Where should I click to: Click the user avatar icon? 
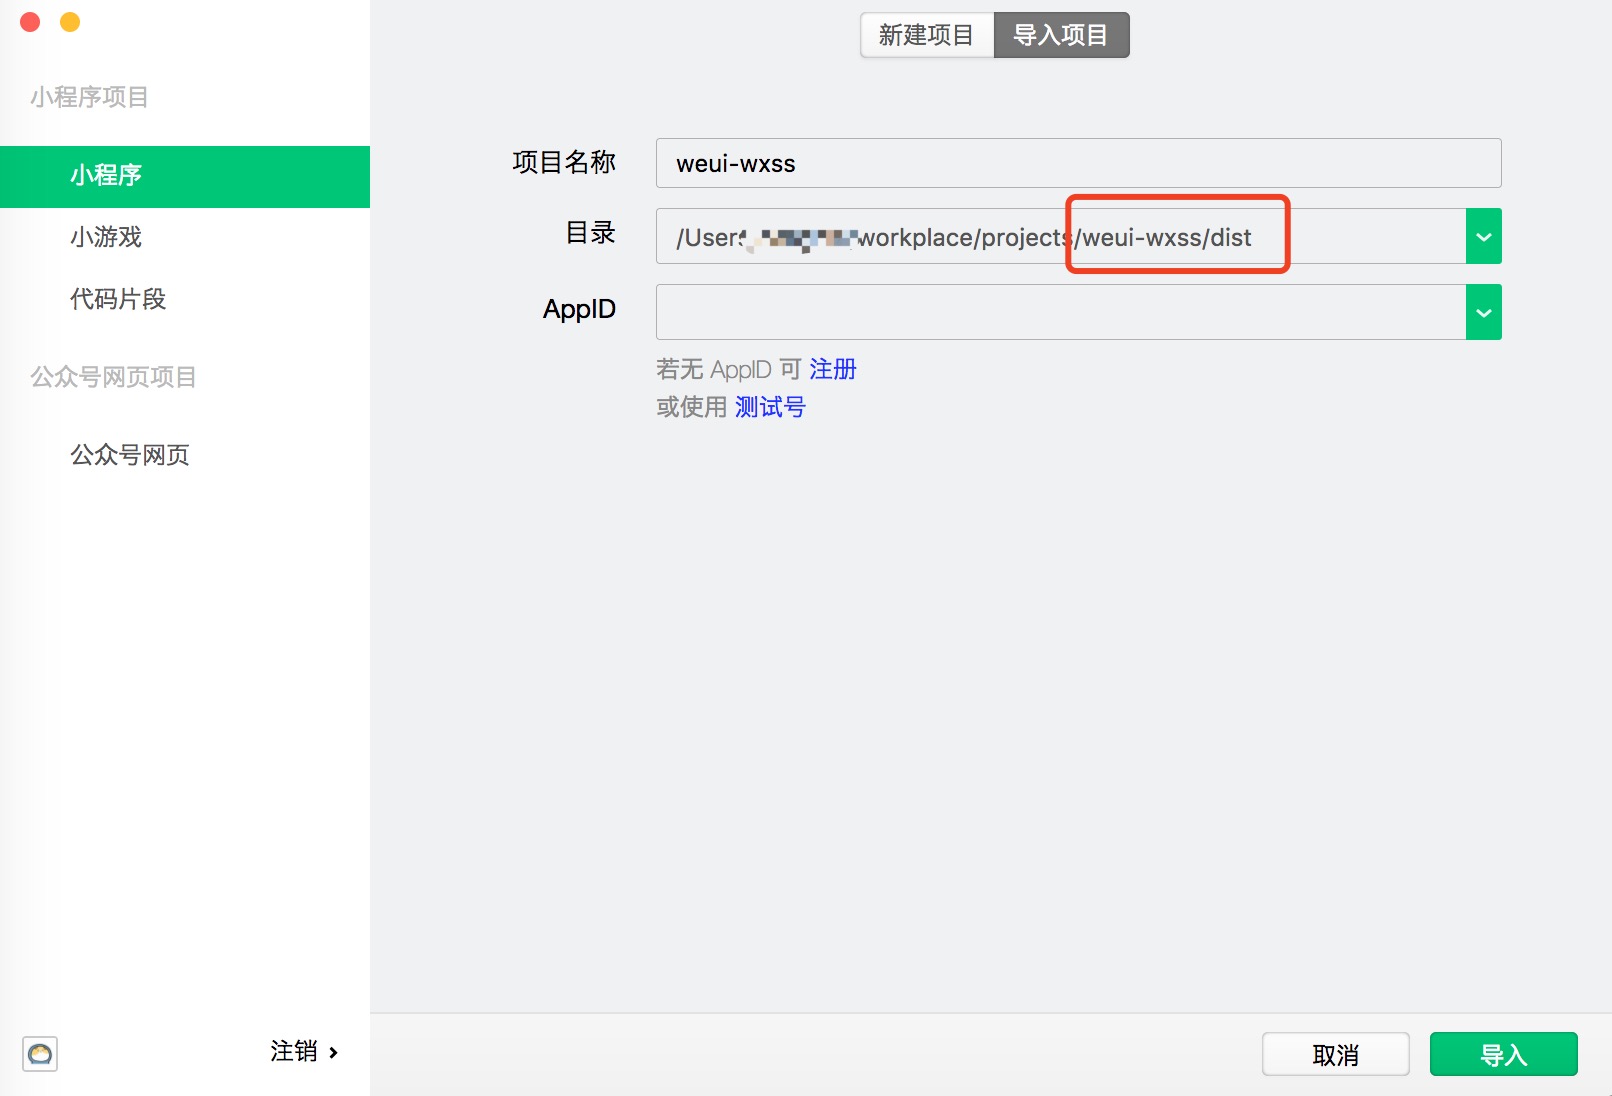(40, 1053)
